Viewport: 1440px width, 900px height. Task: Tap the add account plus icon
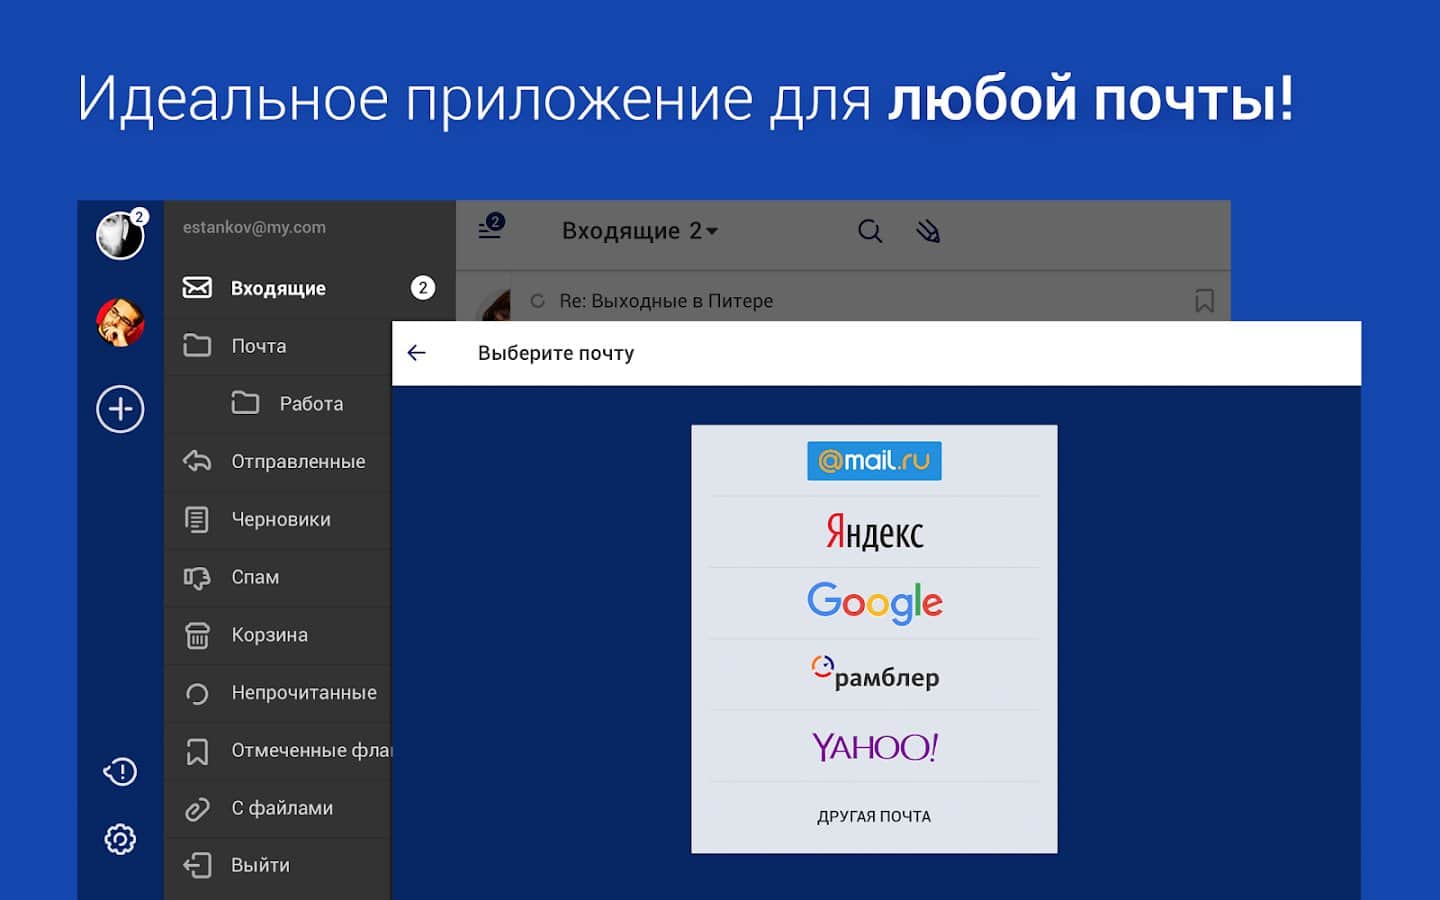[120, 409]
